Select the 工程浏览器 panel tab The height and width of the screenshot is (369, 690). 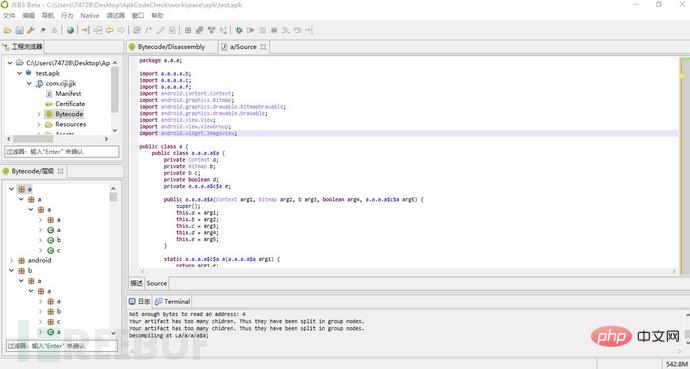(23, 47)
